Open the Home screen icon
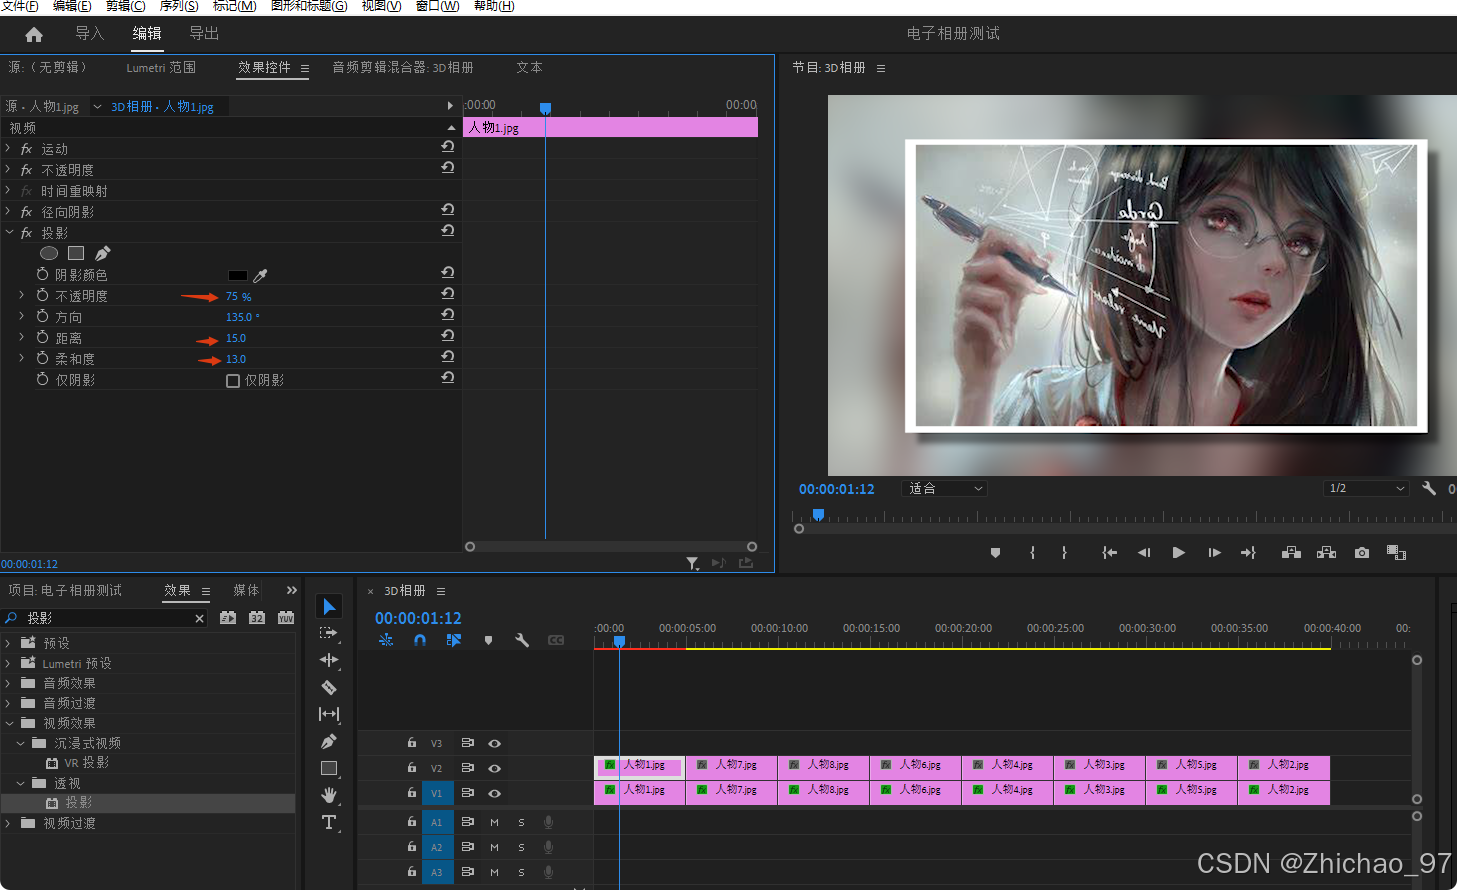This screenshot has width=1457, height=890. coord(34,35)
